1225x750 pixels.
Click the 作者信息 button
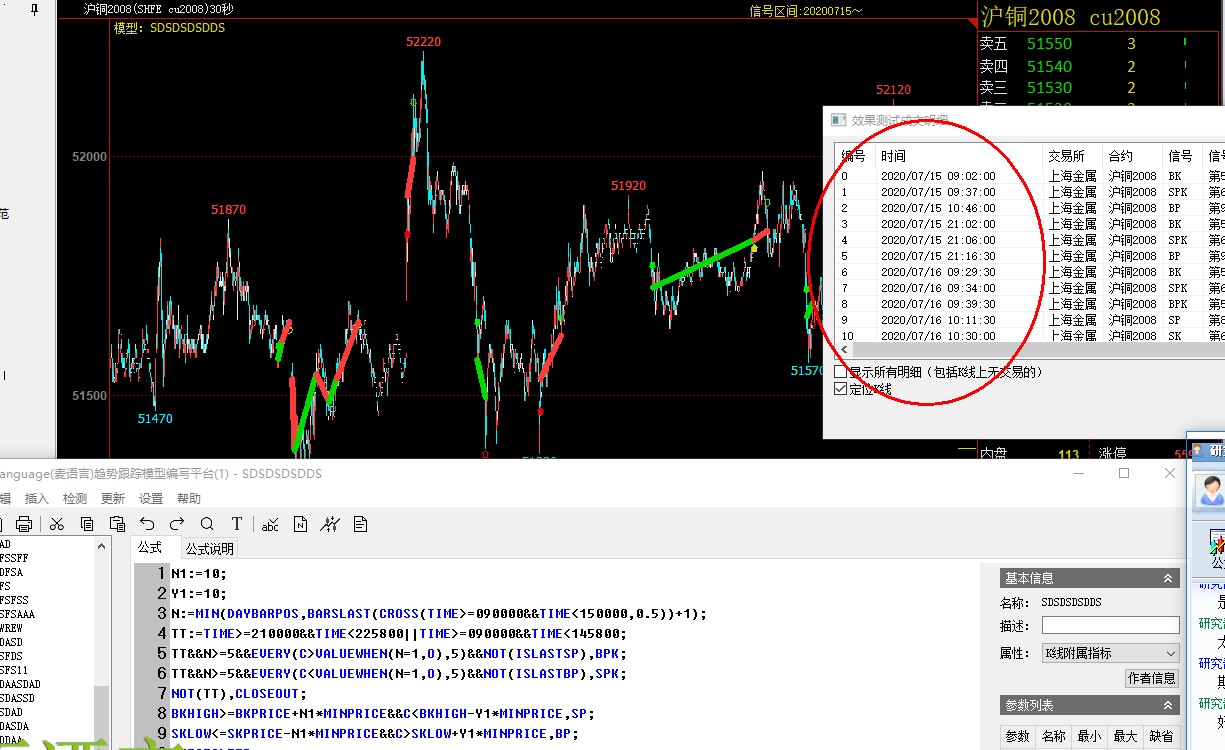[x=1152, y=678]
